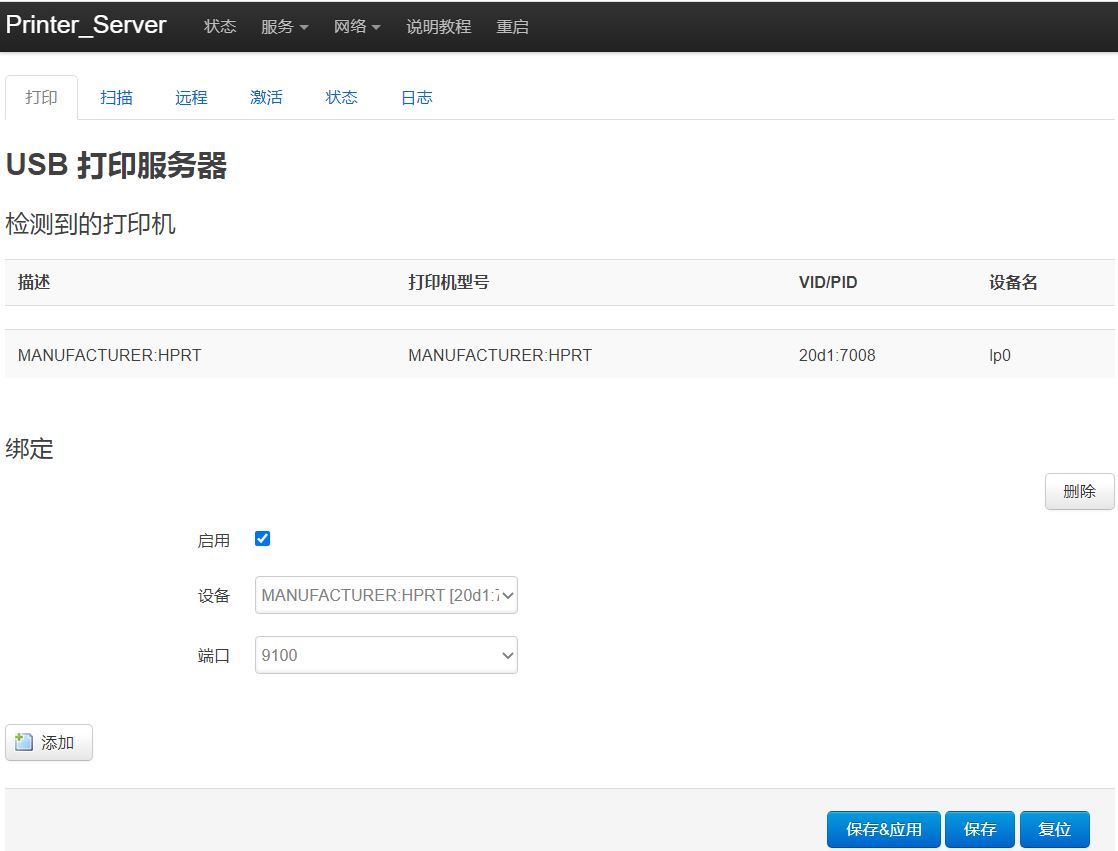
Task: Expand the 网络 dropdown menu
Action: click(357, 27)
